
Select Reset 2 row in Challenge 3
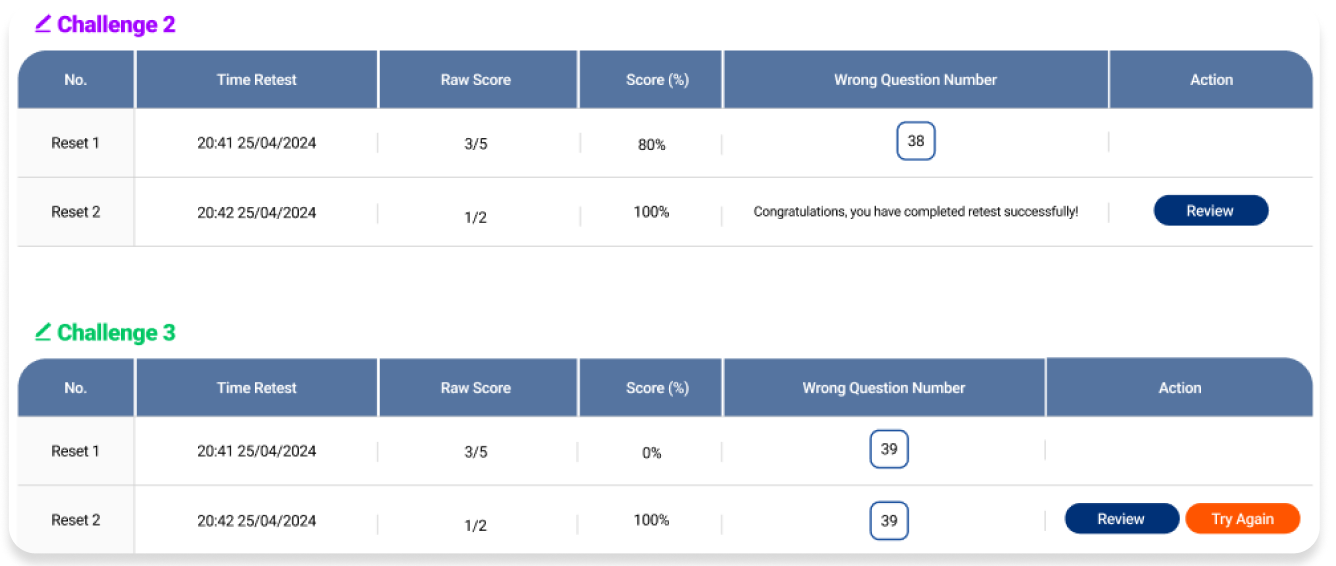coord(665,520)
